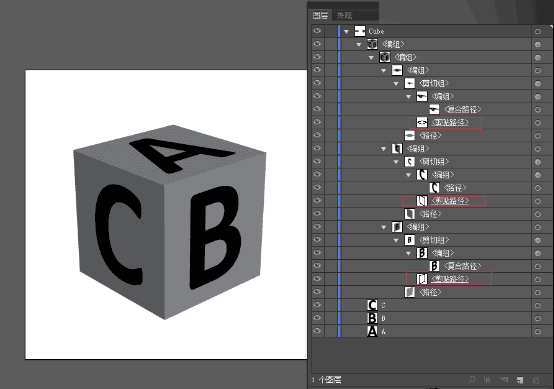Collapse the <剪切组> with B thumbnail

point(396,241)
